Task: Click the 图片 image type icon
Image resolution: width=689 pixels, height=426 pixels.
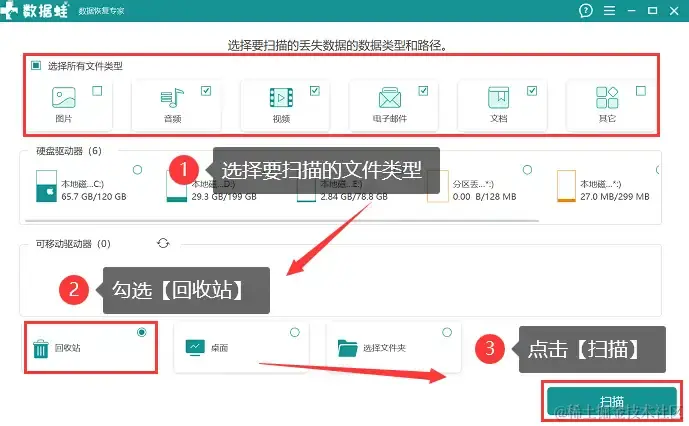Action: pyautogui.click(x=64, y=97)
